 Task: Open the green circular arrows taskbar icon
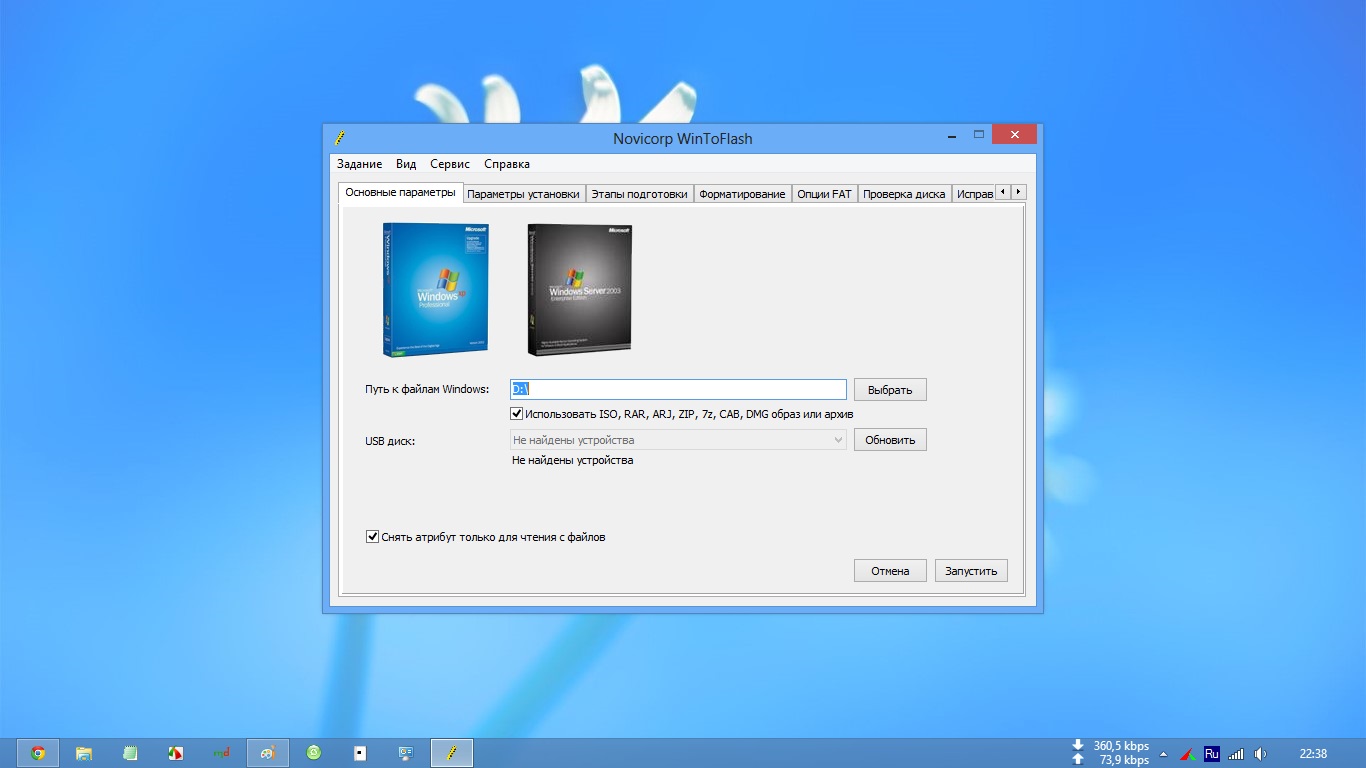[314, 753]
